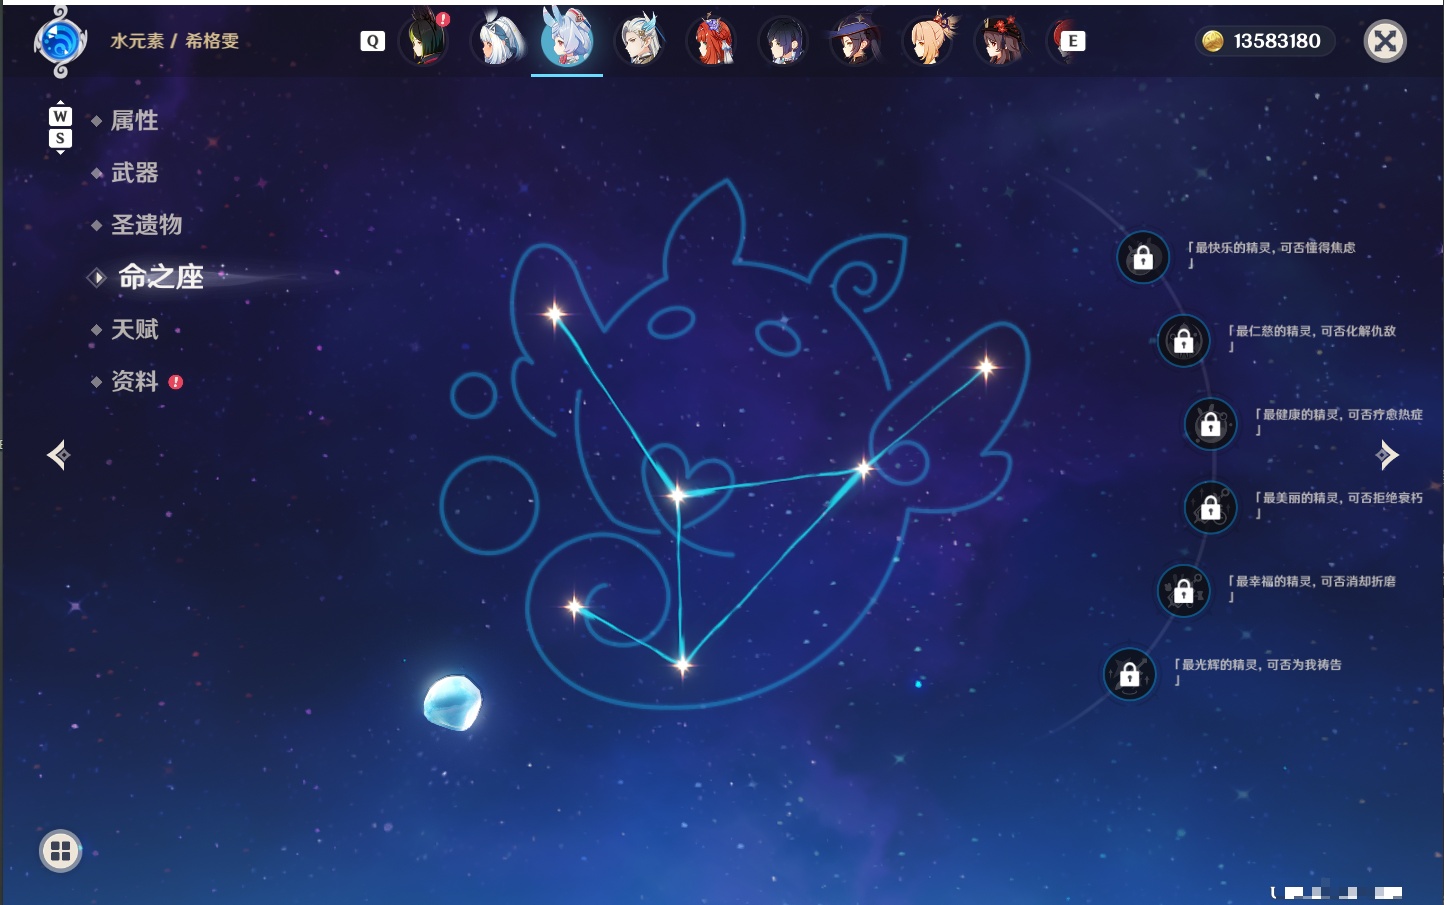The width and height of the screenshot is (1444, 905).
Task: Open the 武器 weapon menu
Action: [134, 173]
